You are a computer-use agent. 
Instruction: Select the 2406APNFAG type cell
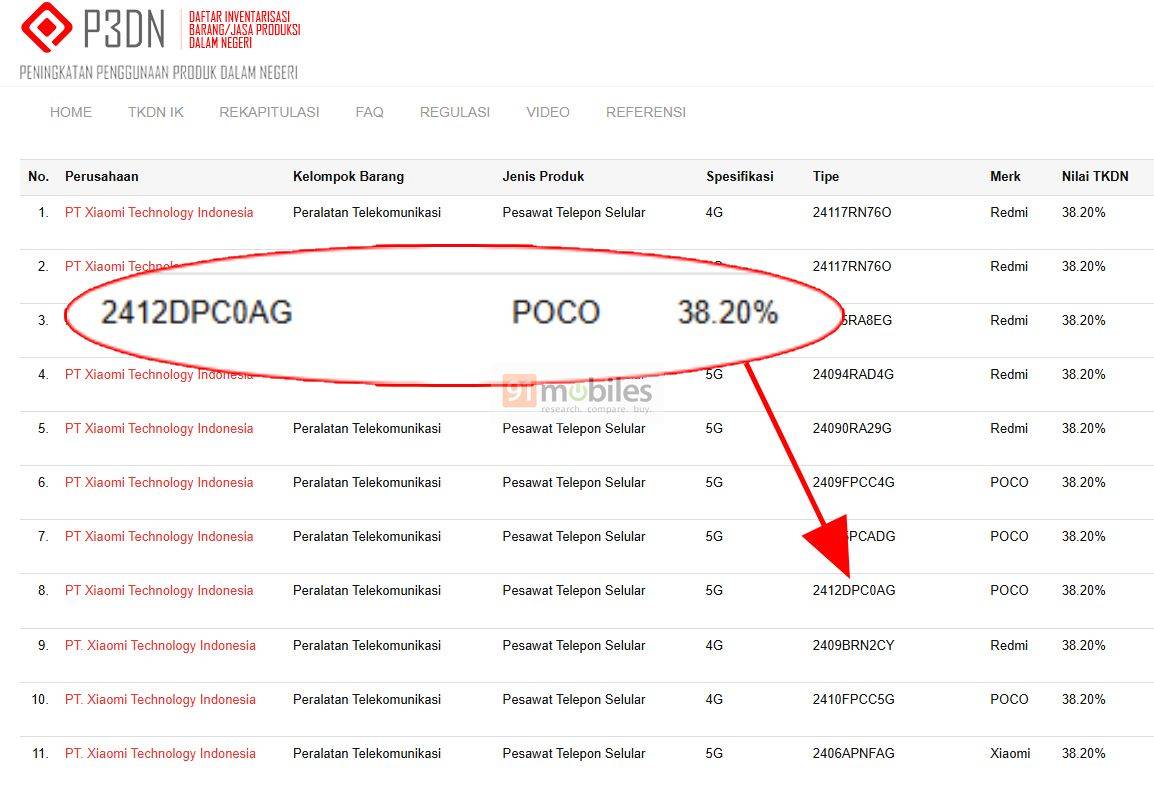pos(853,754)
